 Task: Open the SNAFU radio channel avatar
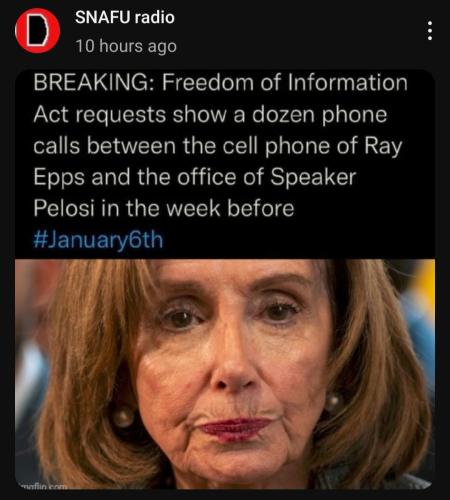[x=38, y=31]
